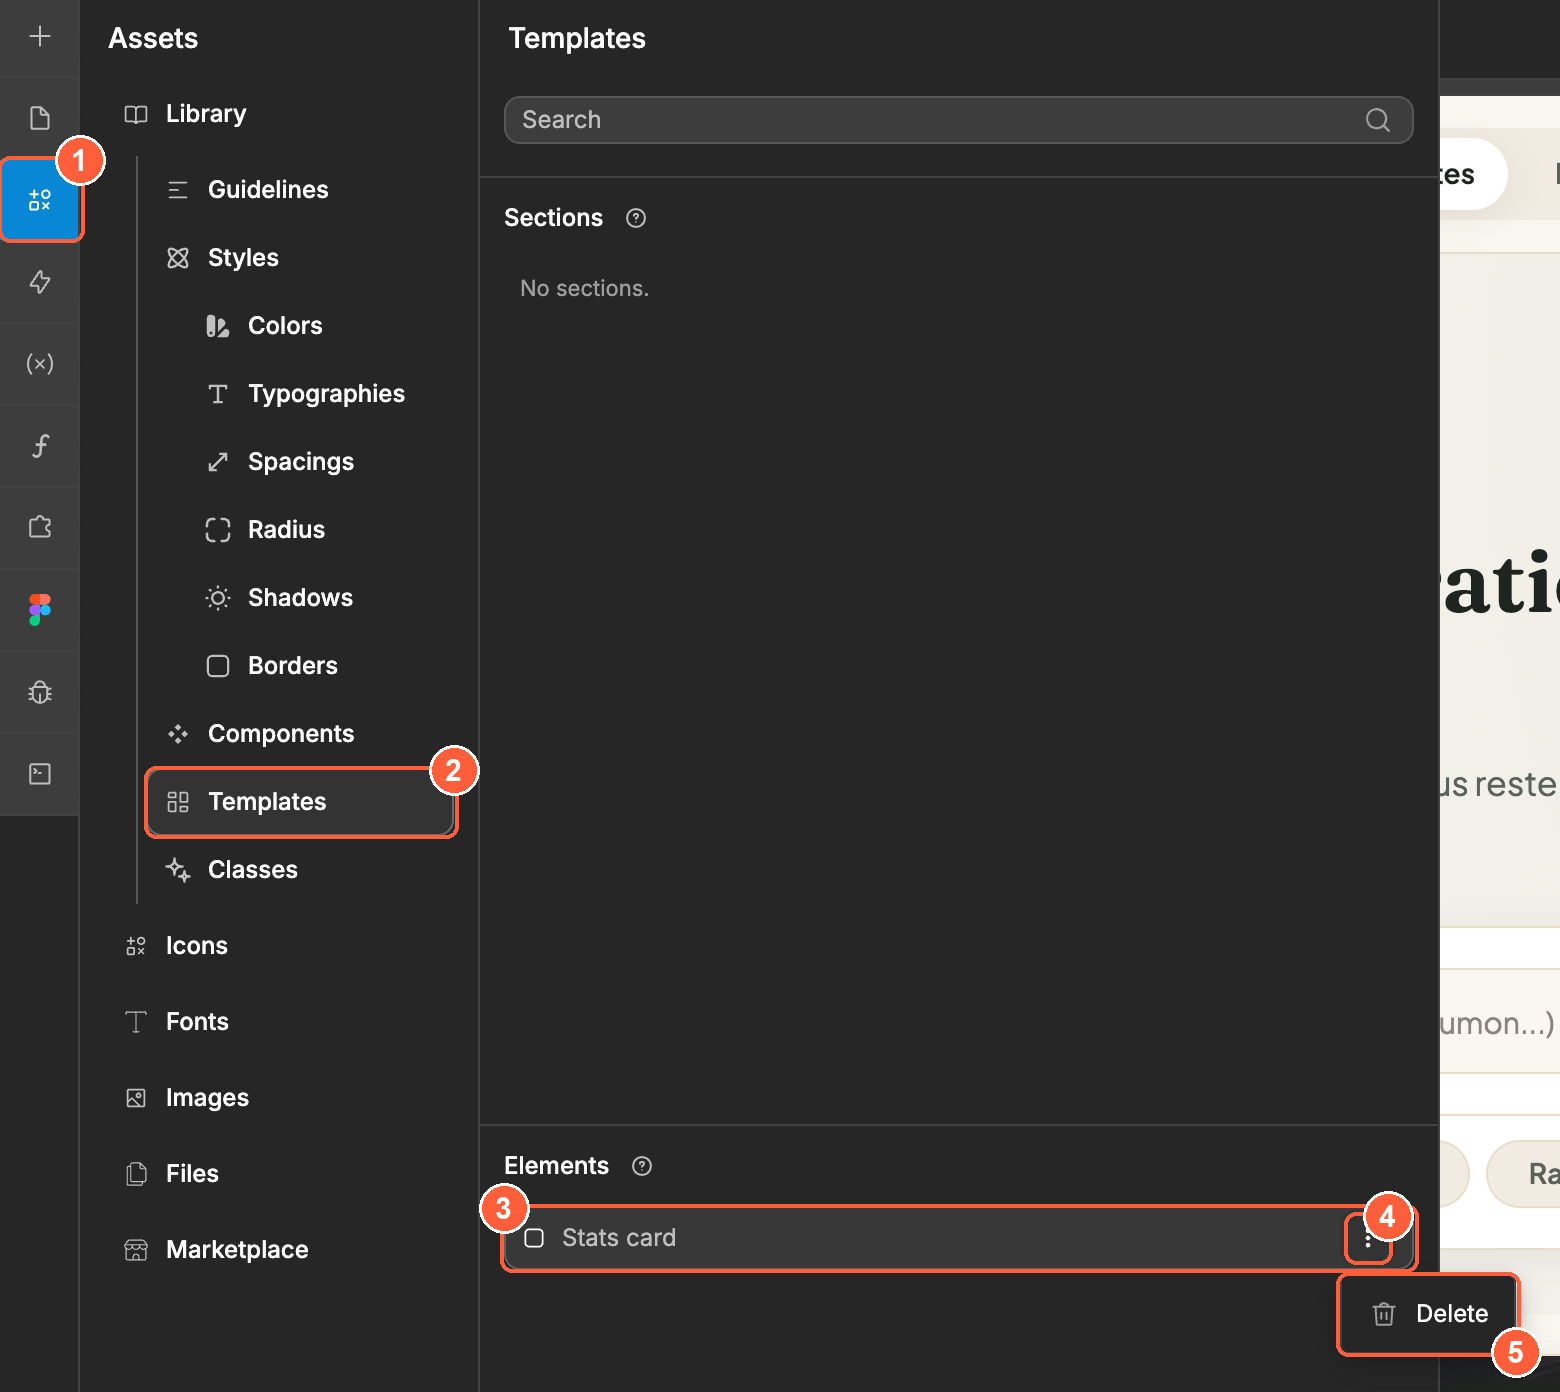
Task: Open the Assets panel icon
Action: [40, 200]
